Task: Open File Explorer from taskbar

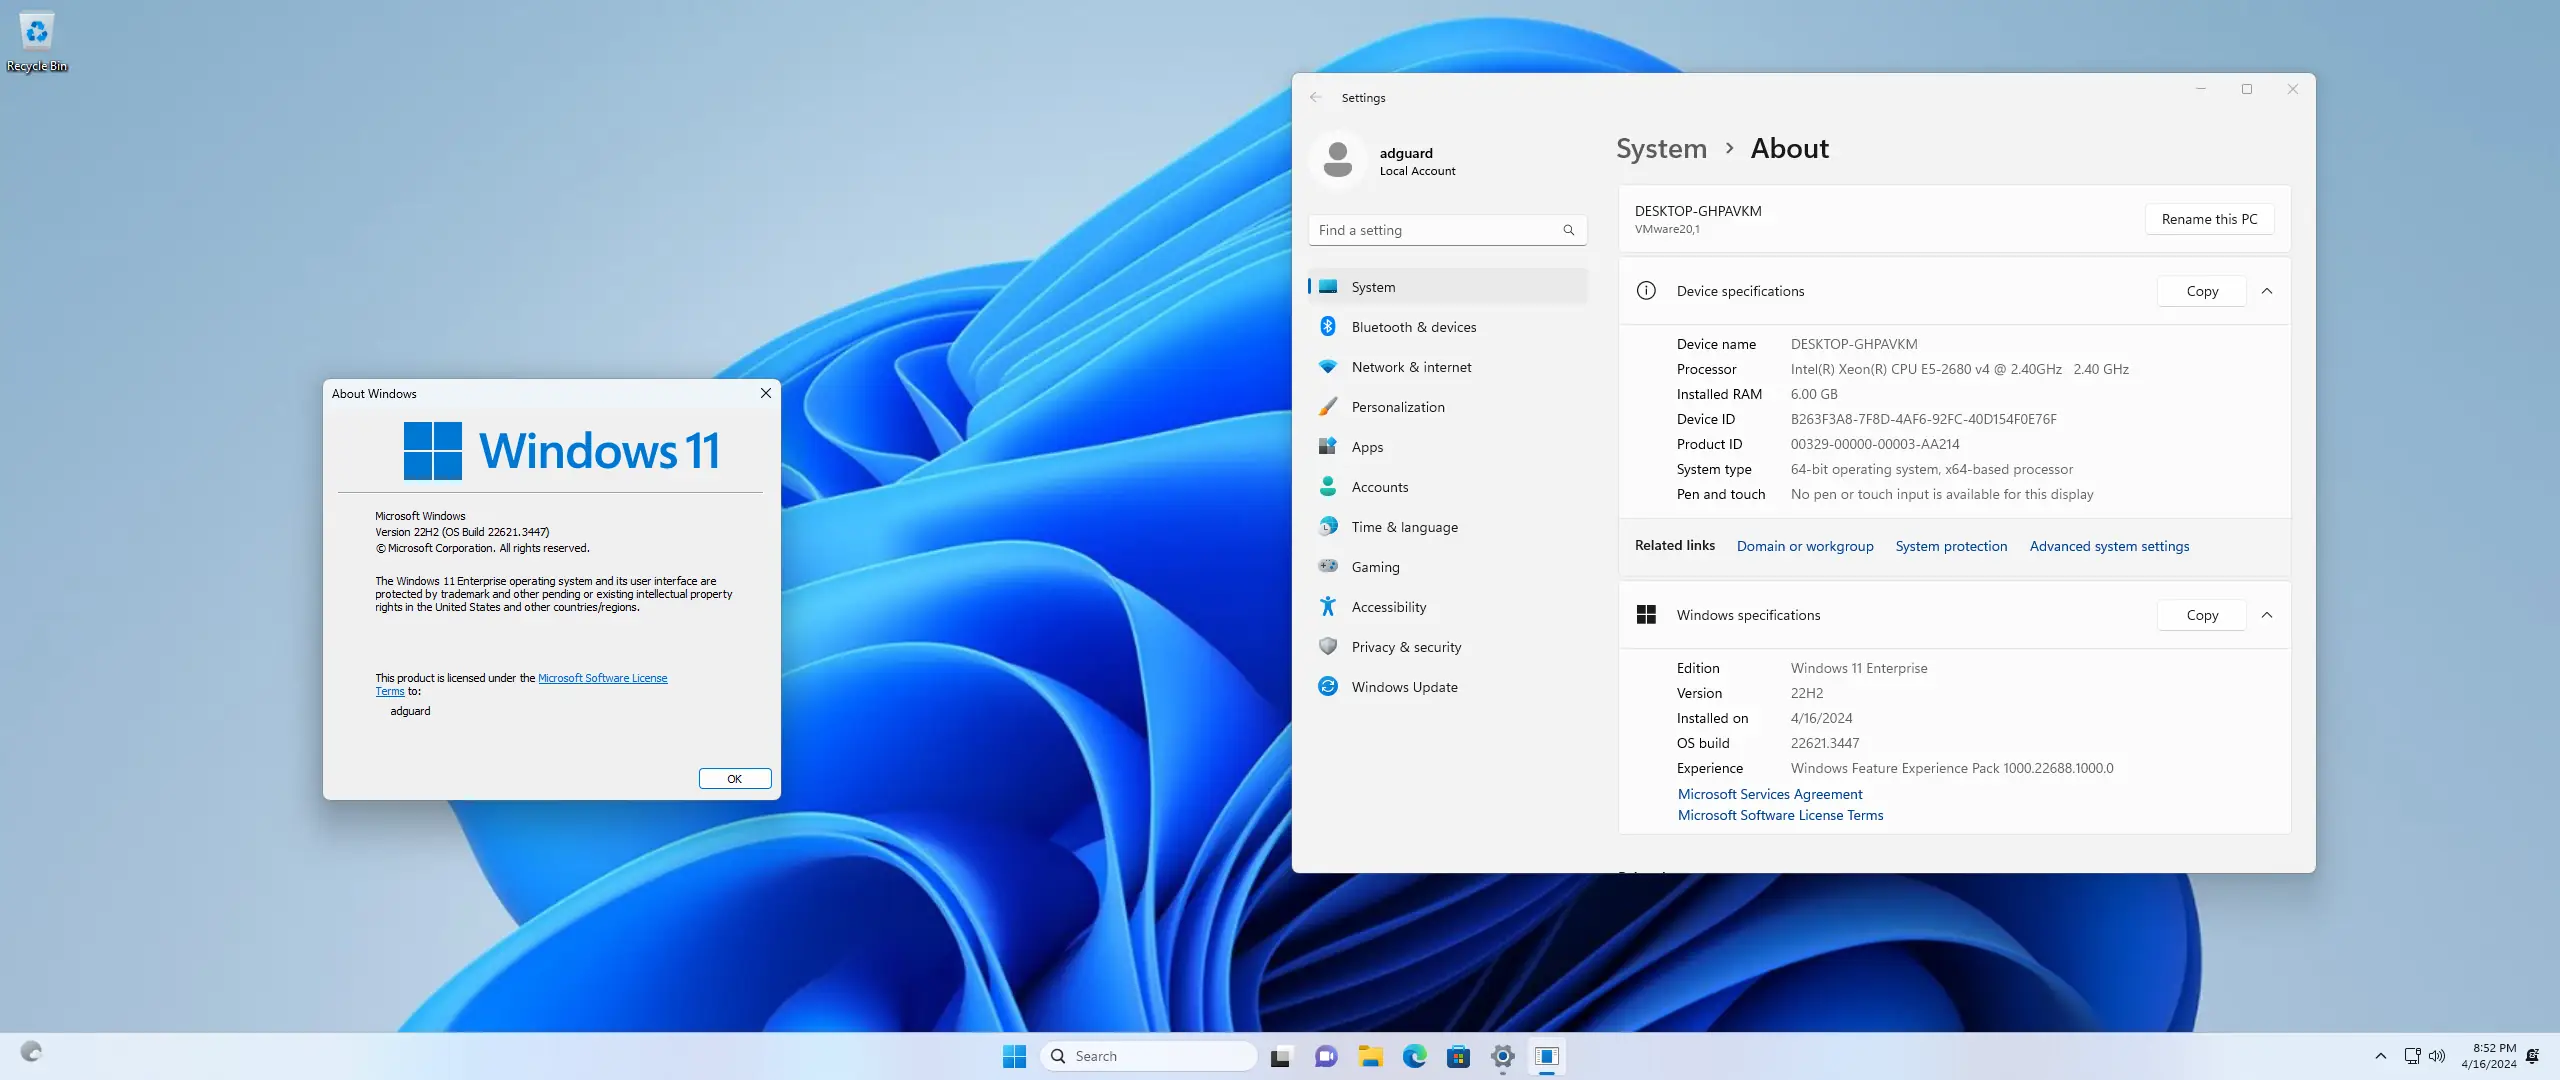Action: coord(1370,1056)
